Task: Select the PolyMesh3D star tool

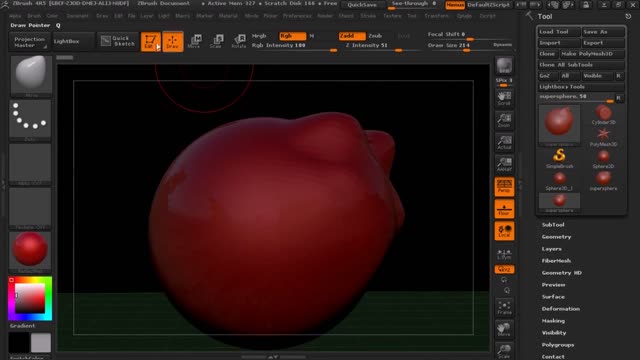Action: click(603, 137)
